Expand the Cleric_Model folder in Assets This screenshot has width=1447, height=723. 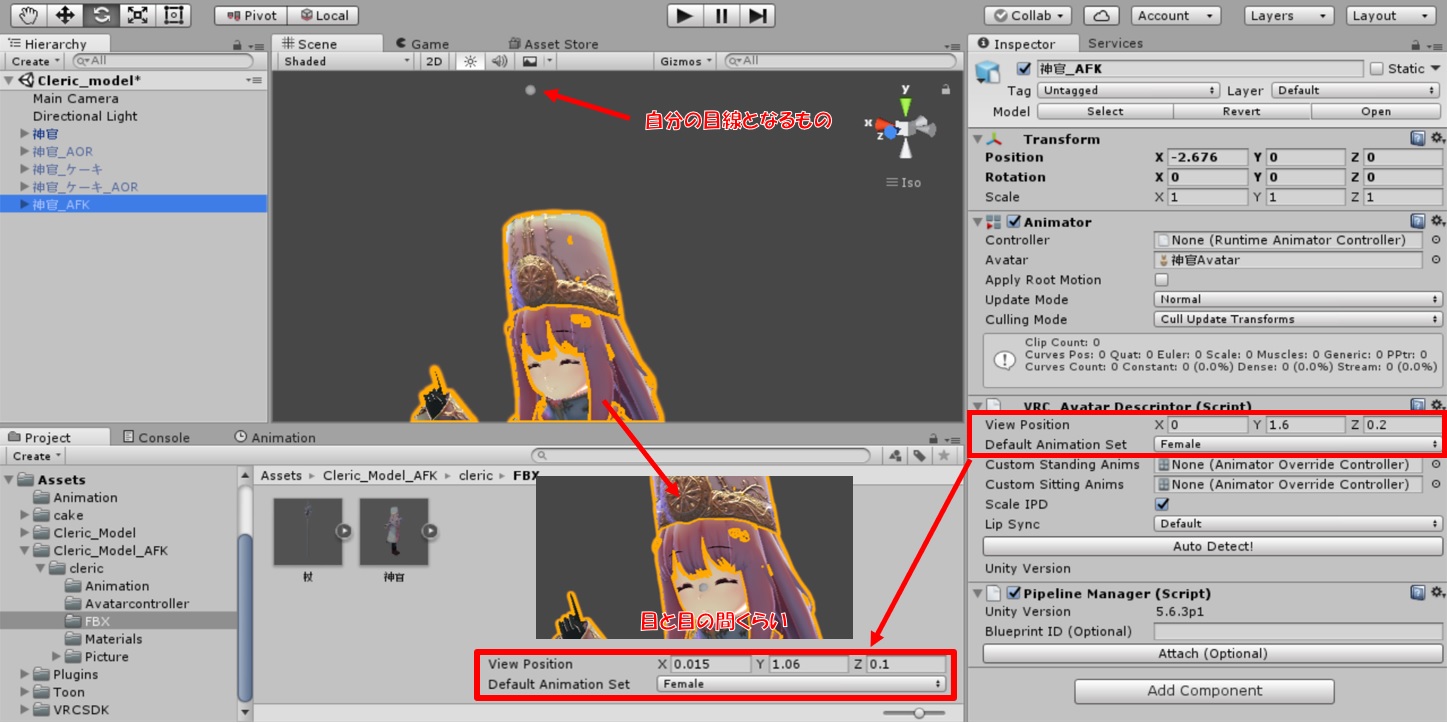pos(26,533)
